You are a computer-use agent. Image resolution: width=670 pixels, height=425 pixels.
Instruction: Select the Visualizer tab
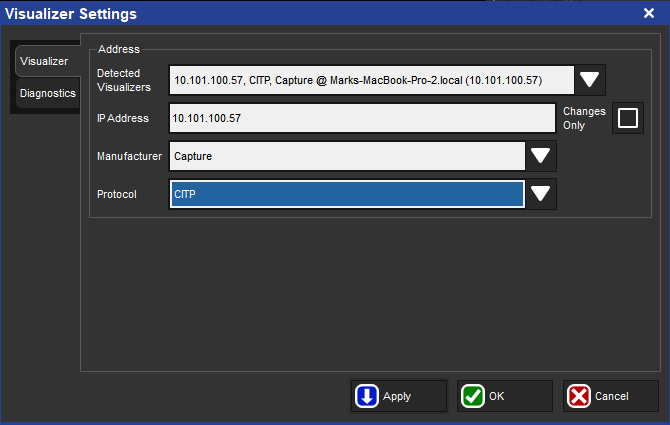point(44,61)
